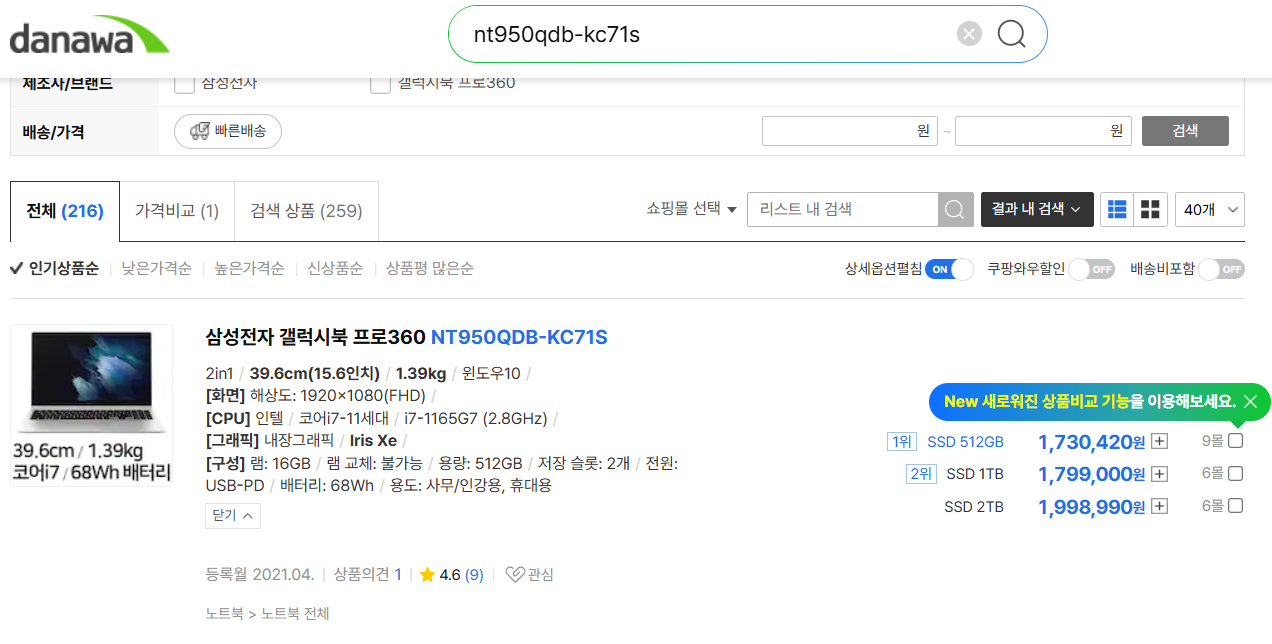Viewport: 1272px width, 644px height.
Task: Check the 갤럭시북 프로360 checkbox
Action: click(380, 84)
